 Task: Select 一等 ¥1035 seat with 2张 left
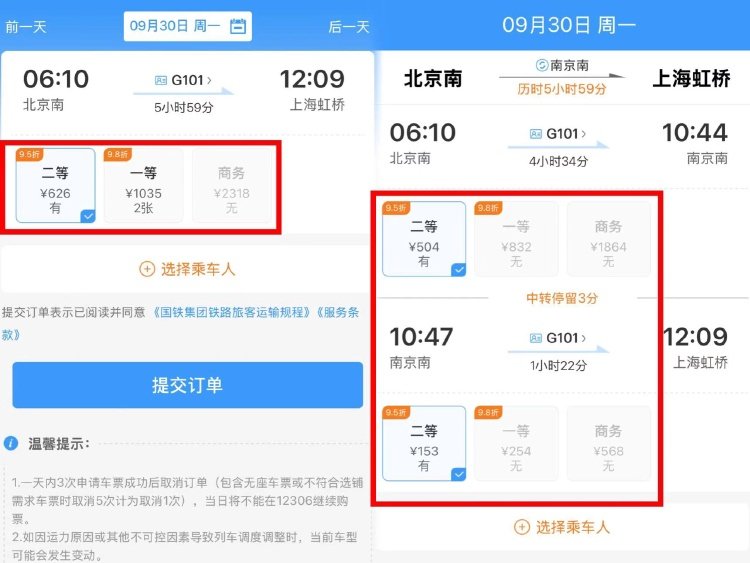tap(143, 186)
